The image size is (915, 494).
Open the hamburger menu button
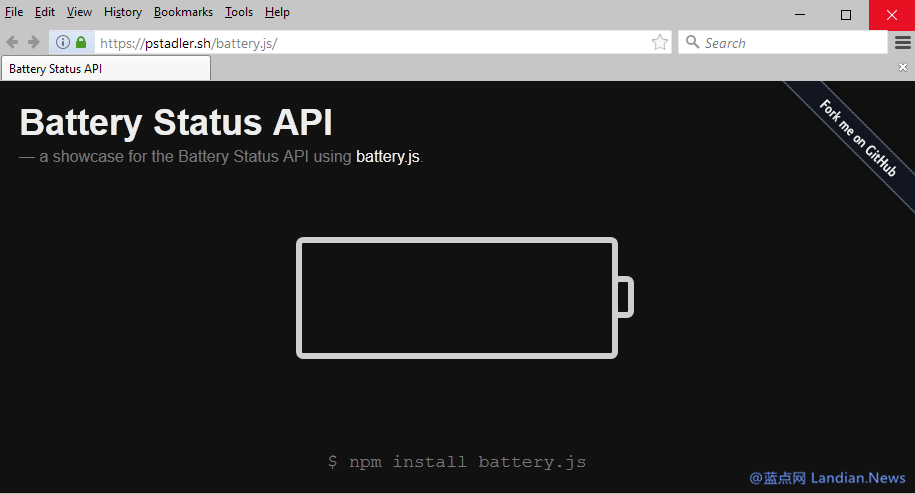coord(902,42)
